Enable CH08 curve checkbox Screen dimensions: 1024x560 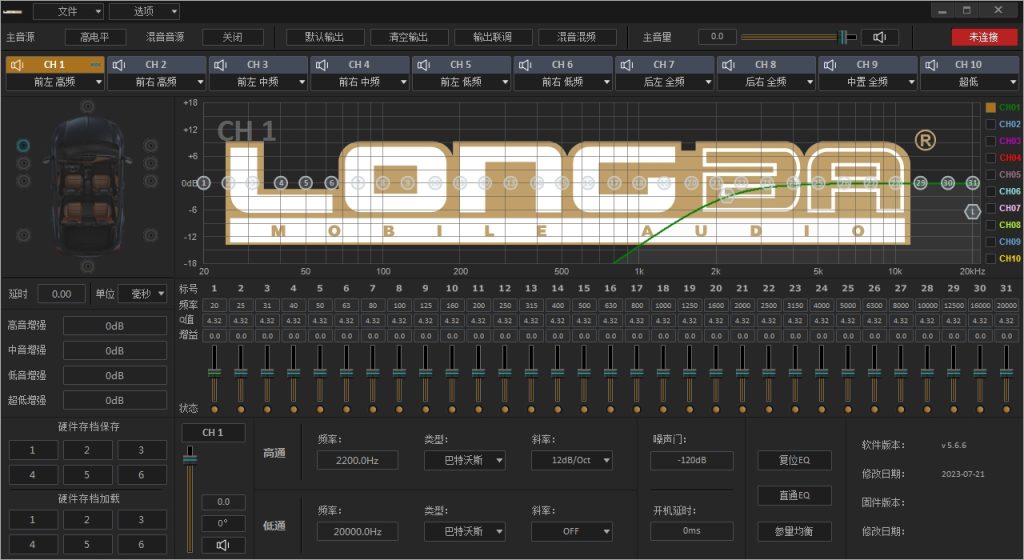991,225
